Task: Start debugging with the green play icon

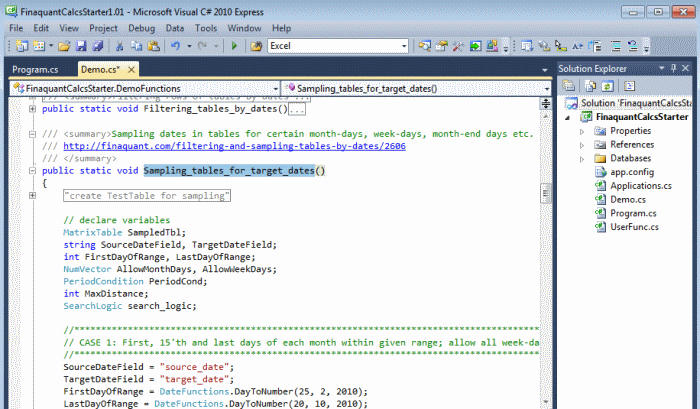Action: (x=234, y=46)
